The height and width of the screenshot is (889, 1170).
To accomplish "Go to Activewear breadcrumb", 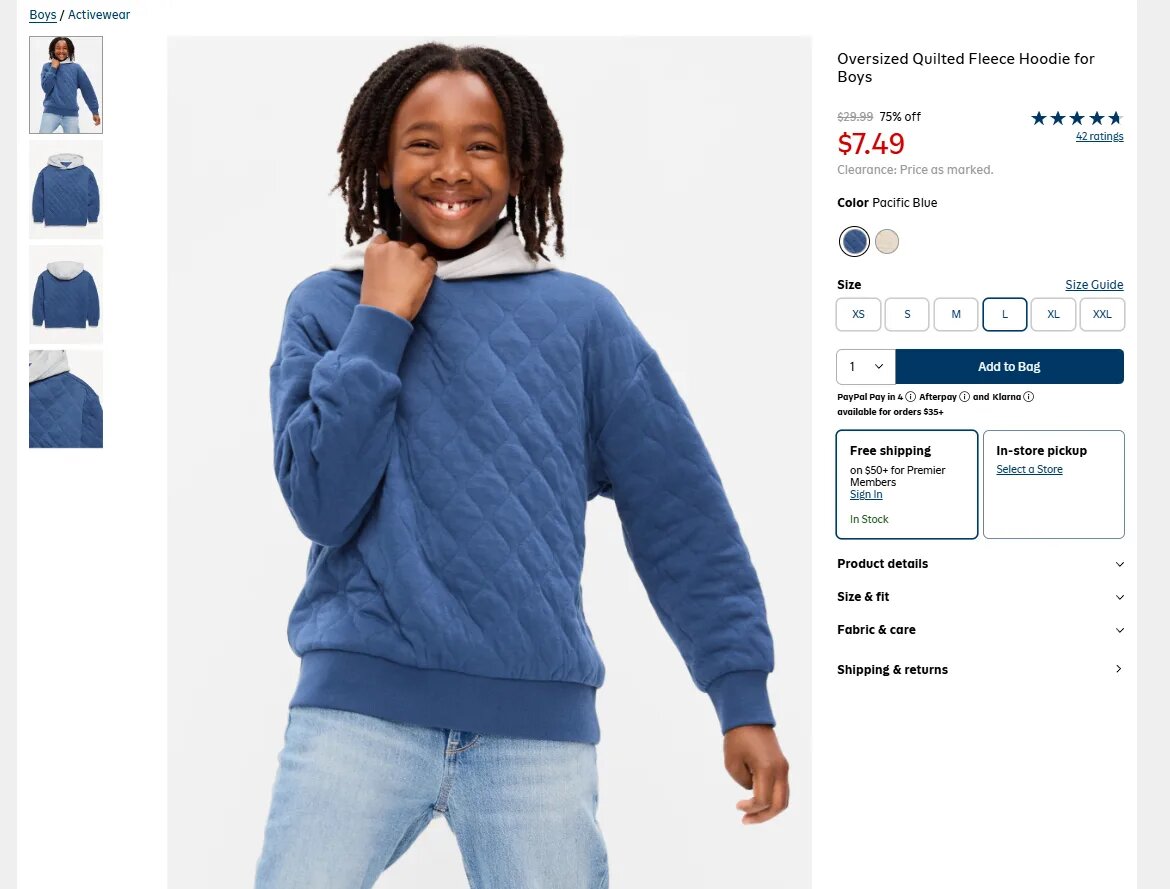I will pyautogui.click(x=98, y=14).
